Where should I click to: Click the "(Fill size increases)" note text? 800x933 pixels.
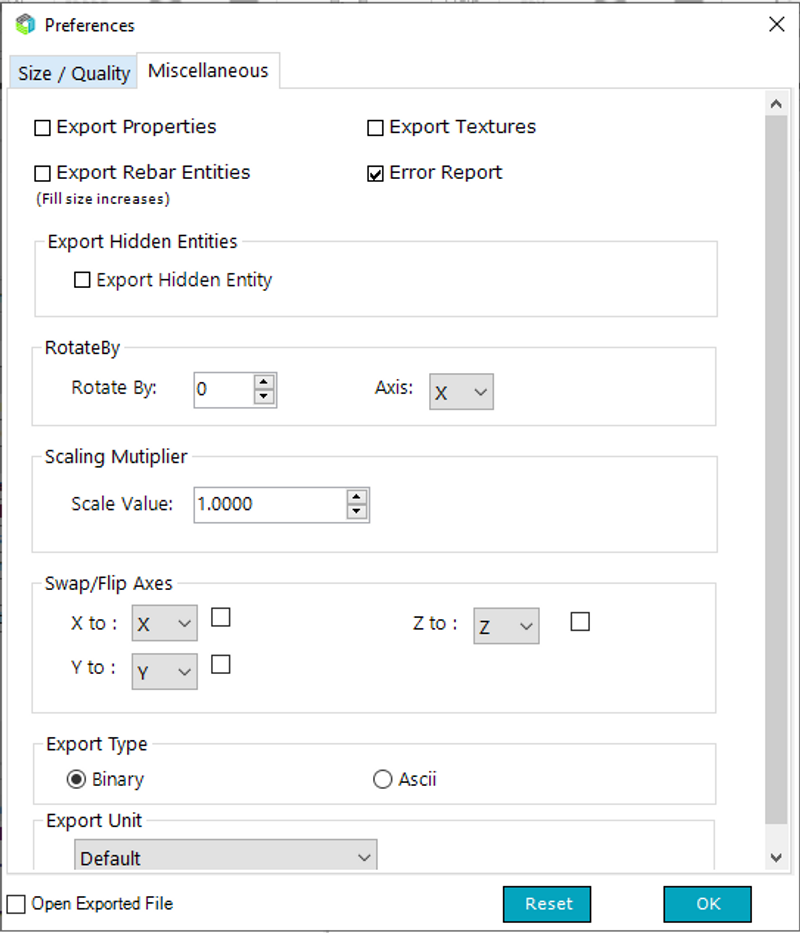click(x=103, y=199)
